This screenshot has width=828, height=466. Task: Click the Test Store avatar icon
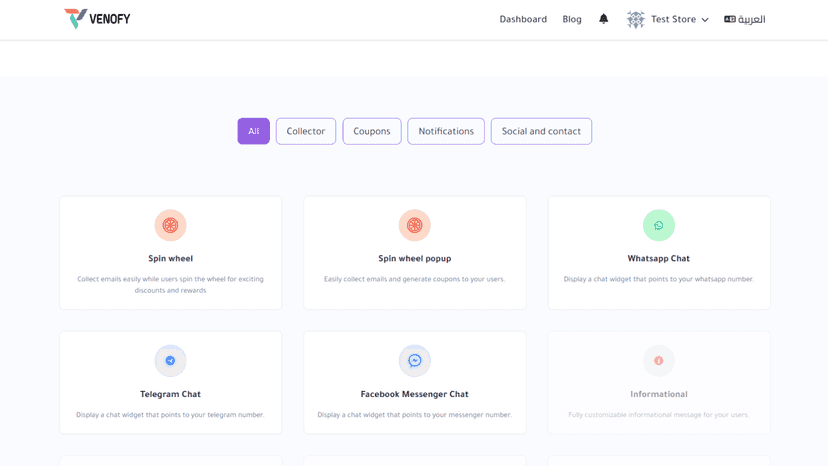[x=636, y=20]
